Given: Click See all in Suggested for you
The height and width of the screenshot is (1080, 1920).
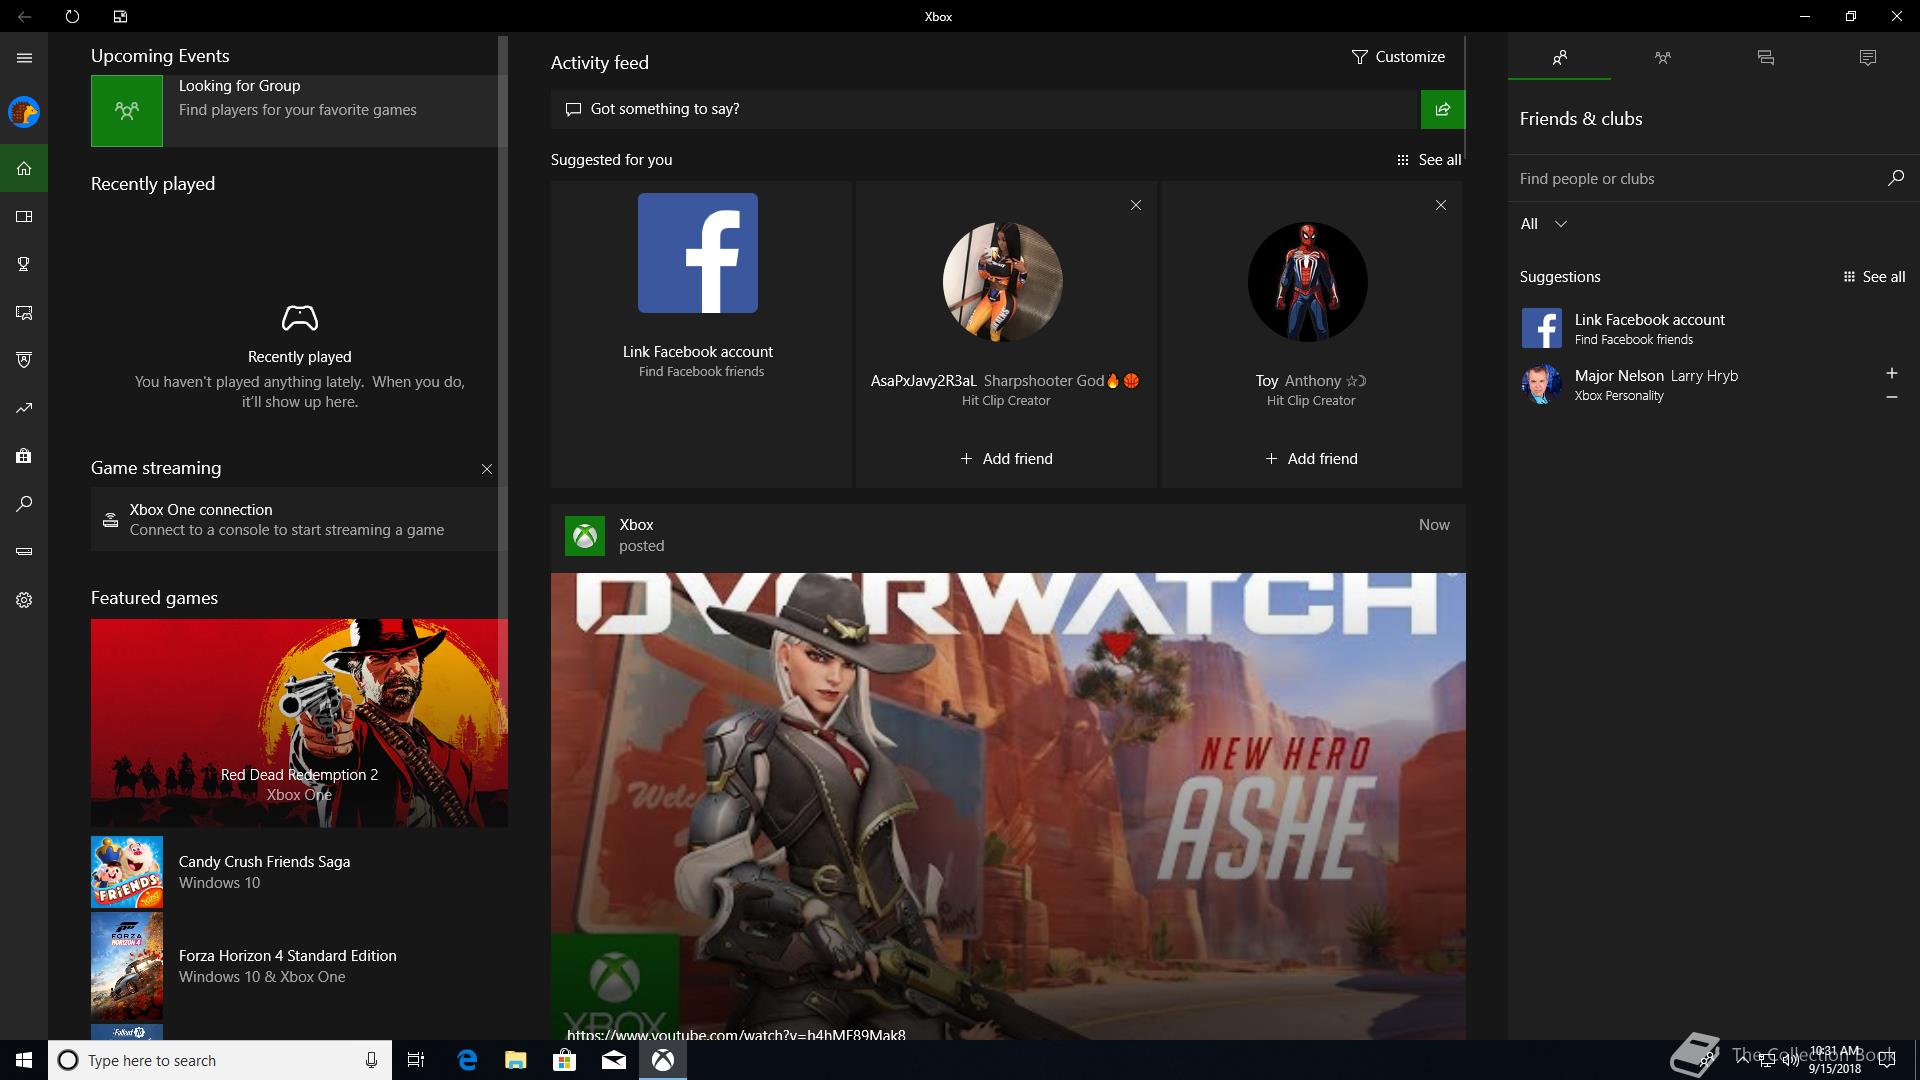Looking at the screenshot, I should (x=1429, y=160).
